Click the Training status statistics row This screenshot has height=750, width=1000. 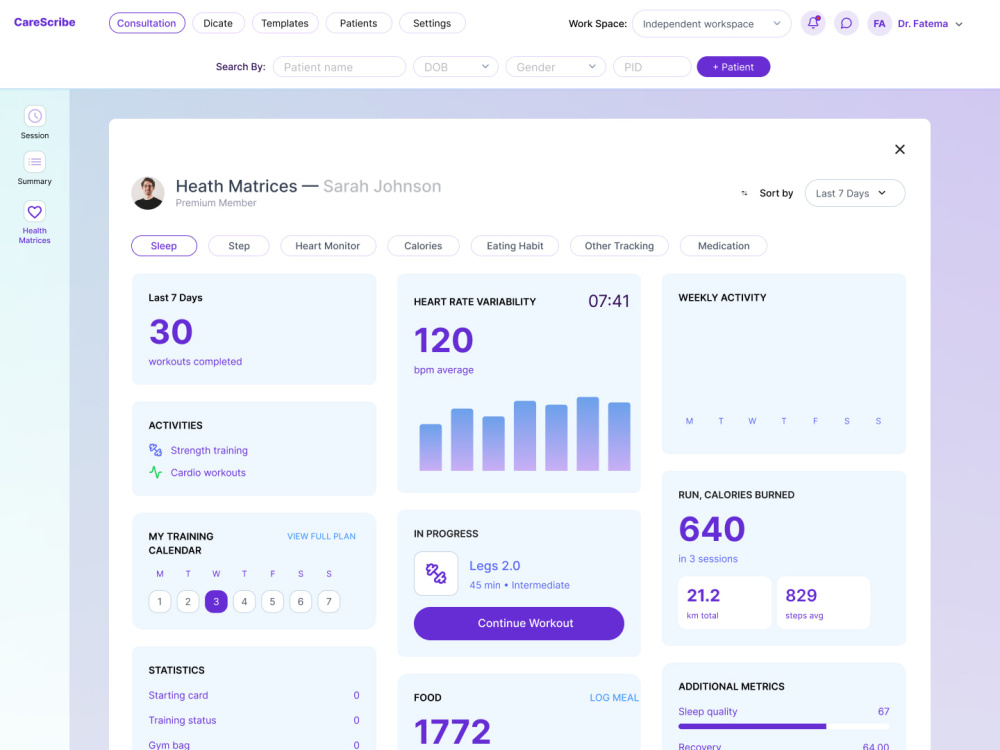(x=254, y=720)
